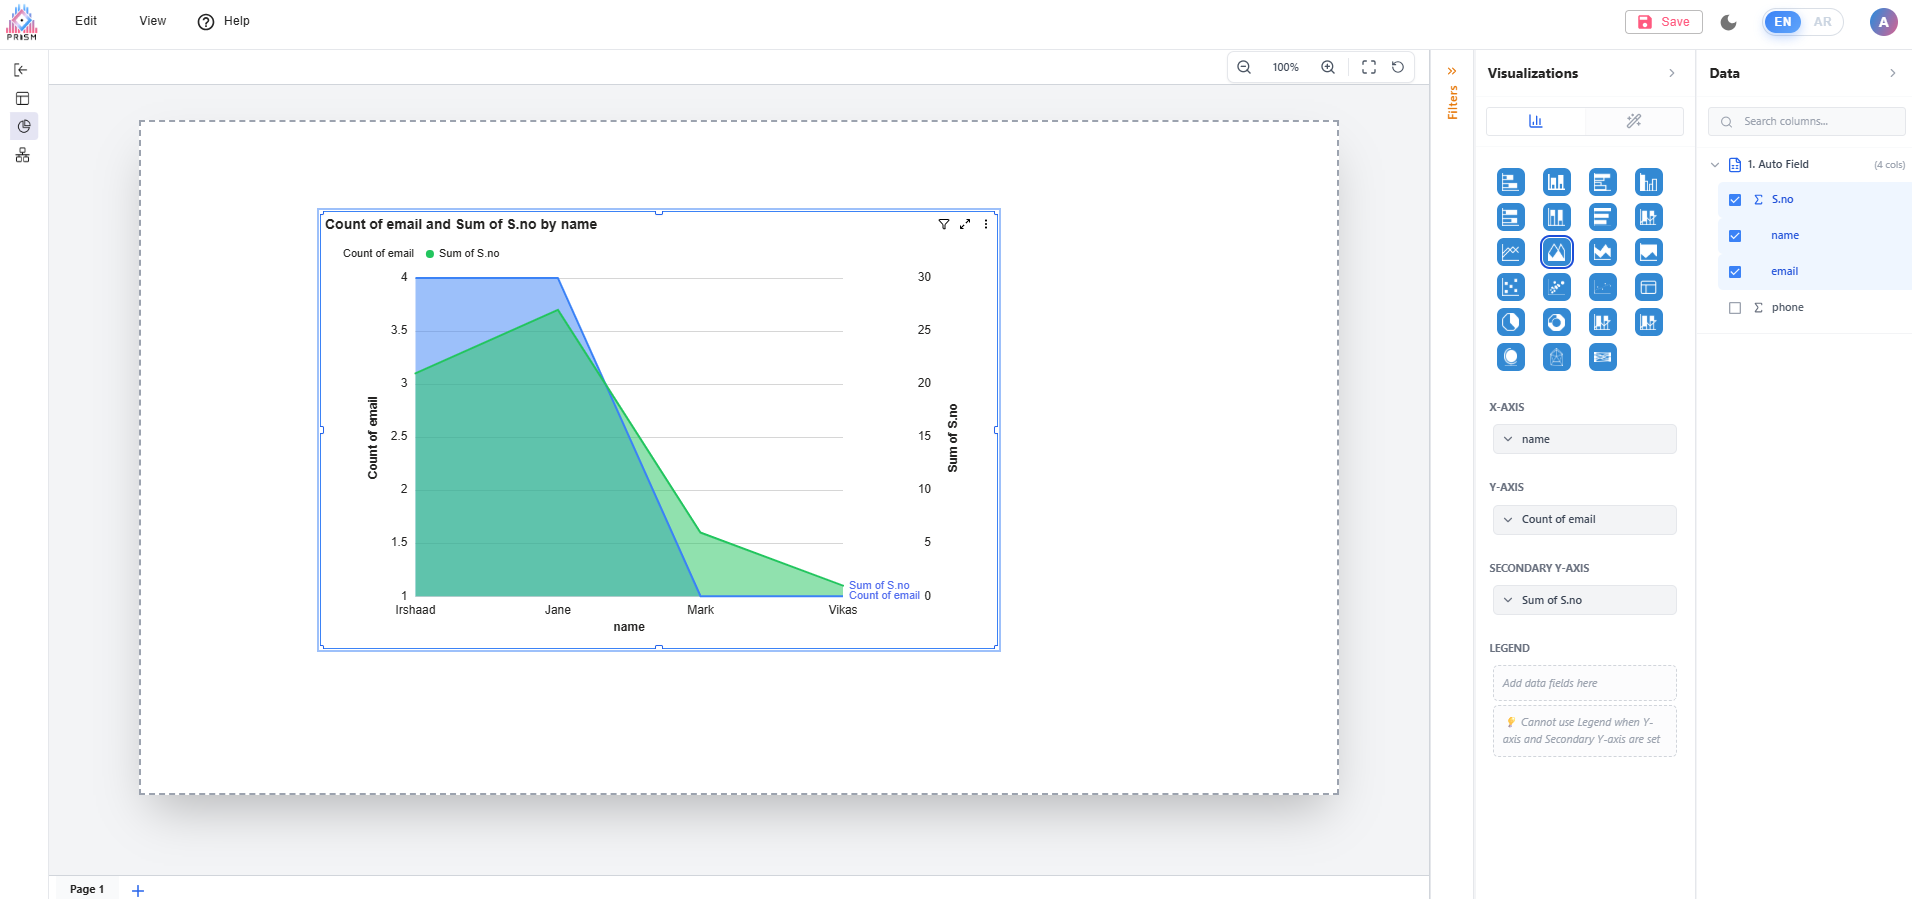The image size is (1912, 899).
Task: Select the line chart visualization icon
Action: 1510,252
